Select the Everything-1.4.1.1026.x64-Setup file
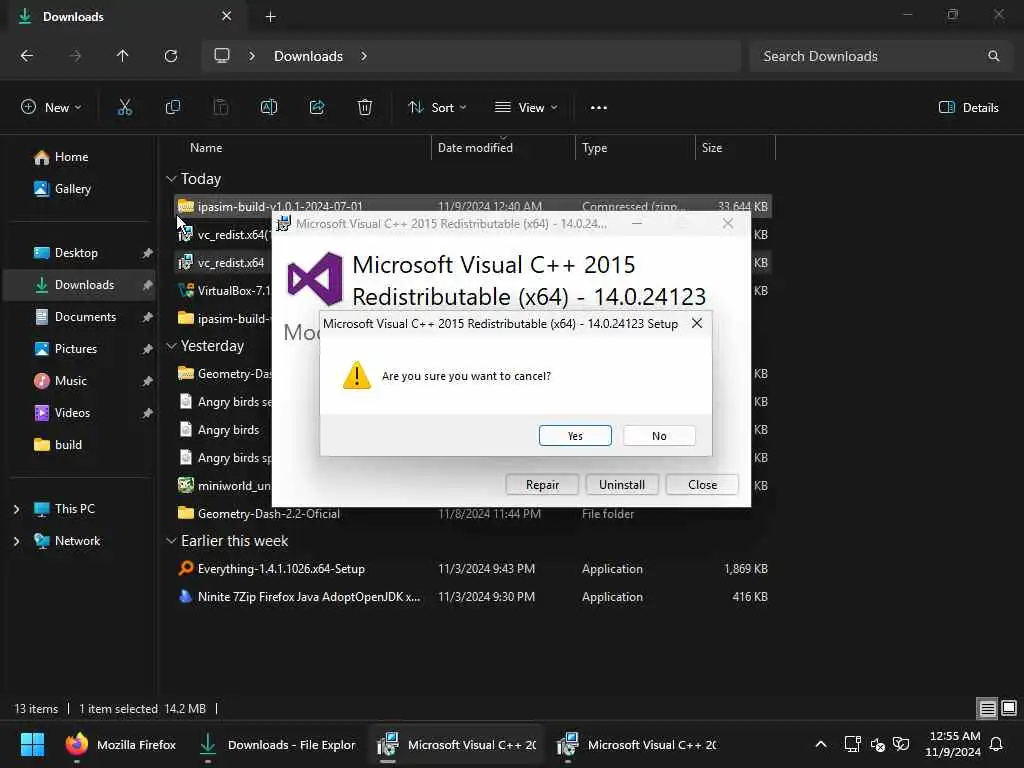The image size is (1024, 768). [473, 569]
